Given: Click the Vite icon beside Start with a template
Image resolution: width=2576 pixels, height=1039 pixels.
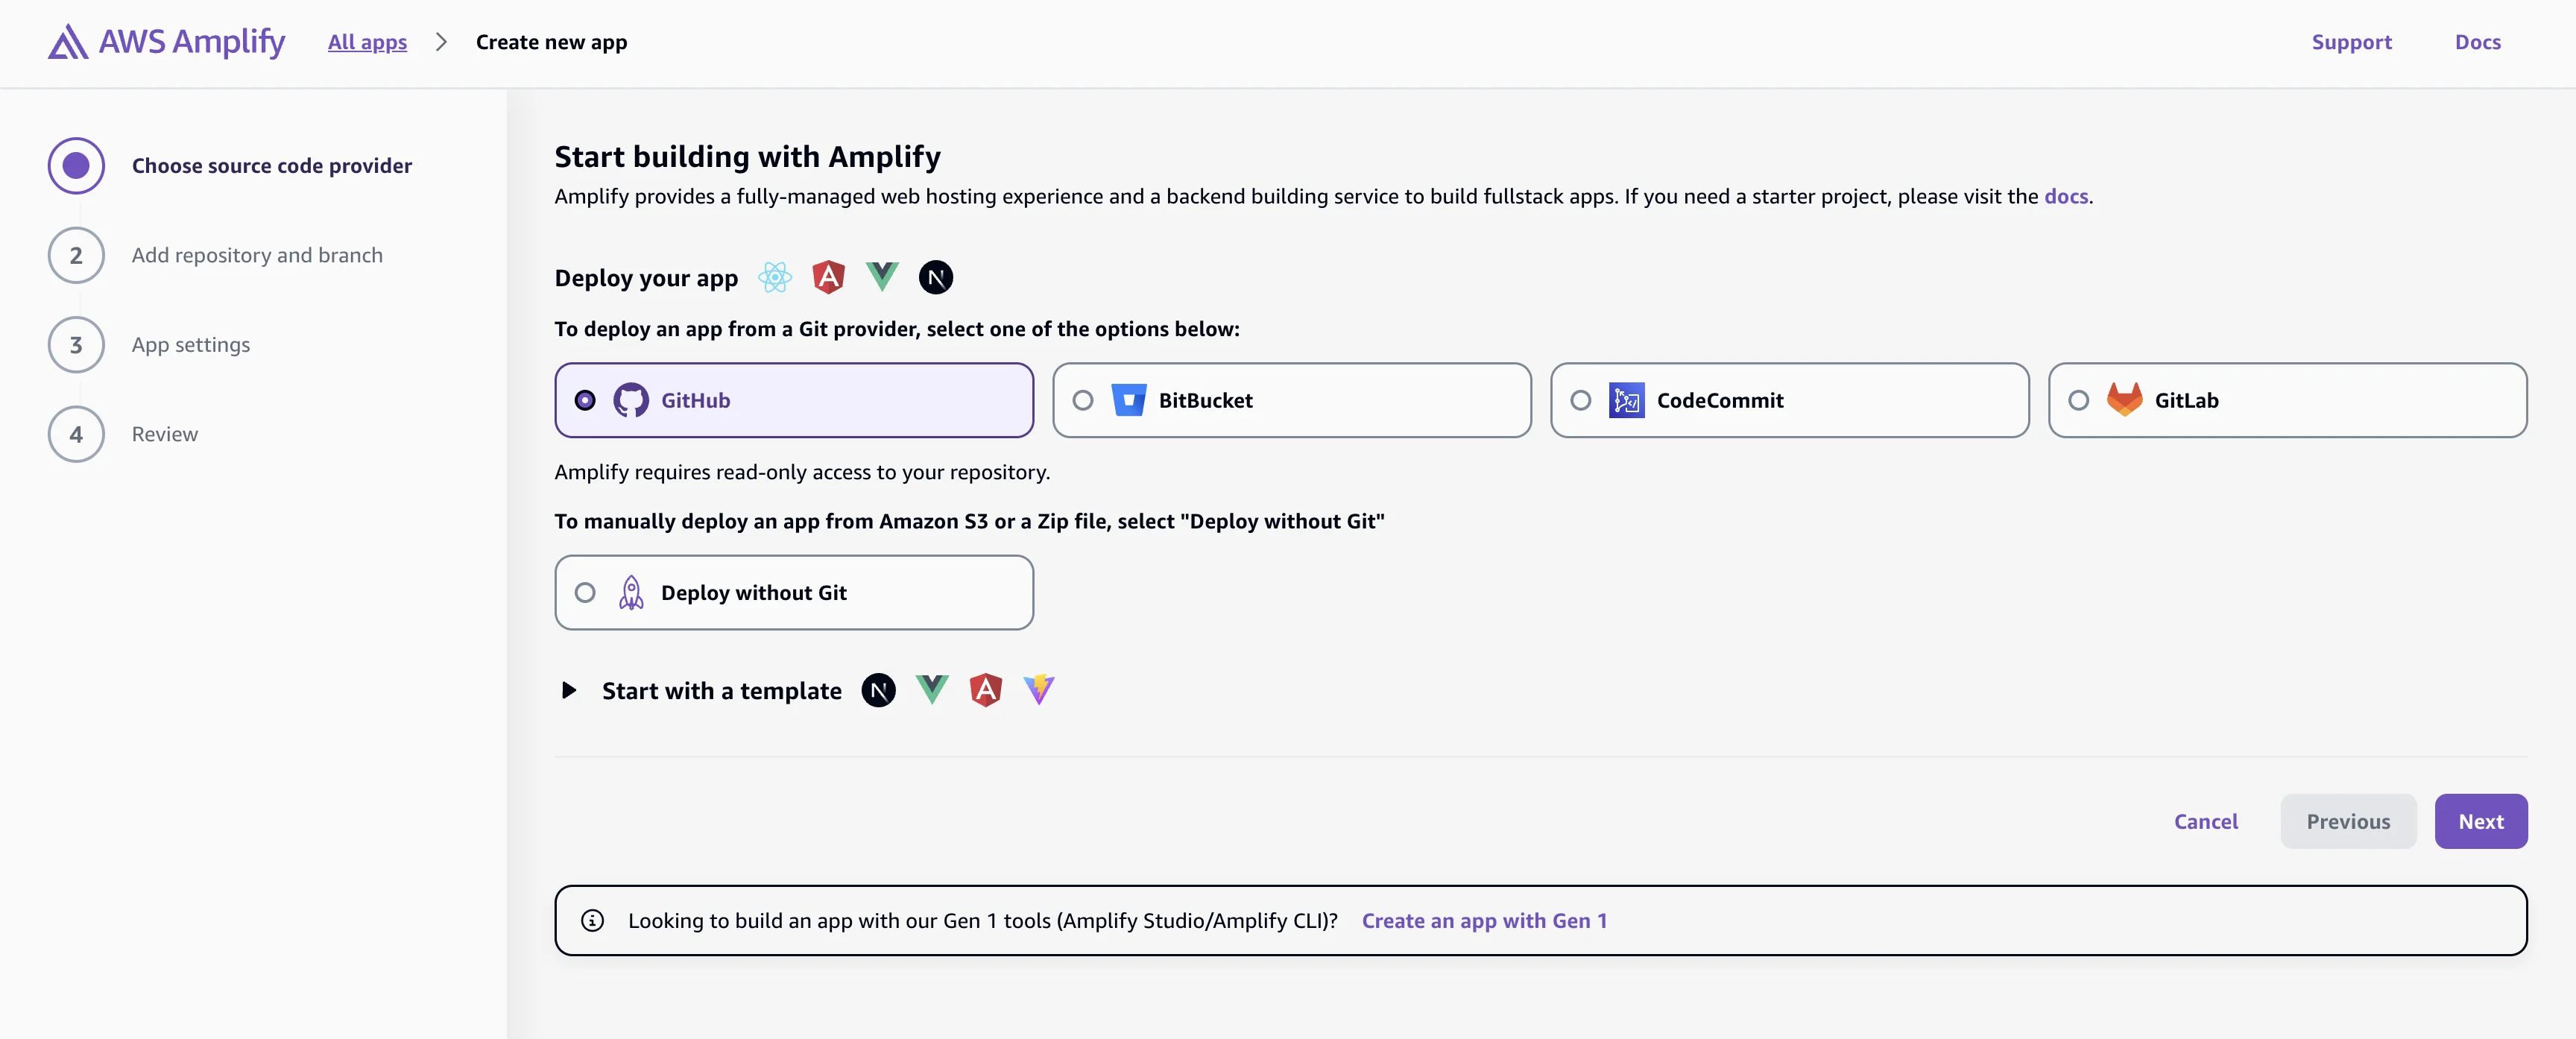Looking at the screenshot, I should [x=1039, y=689].
